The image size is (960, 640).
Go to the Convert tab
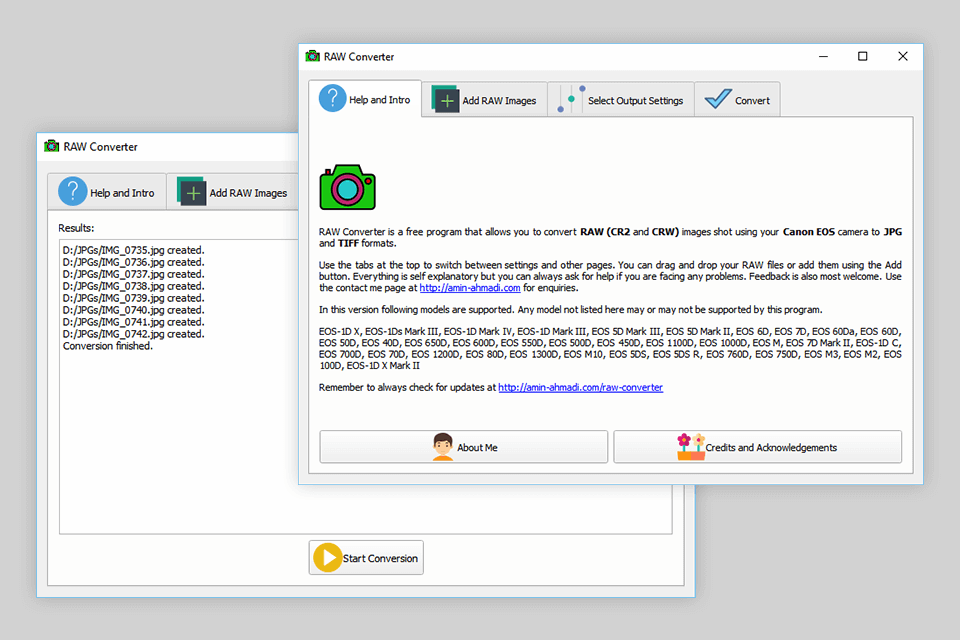pyautogui.click(x=737, y=100)
